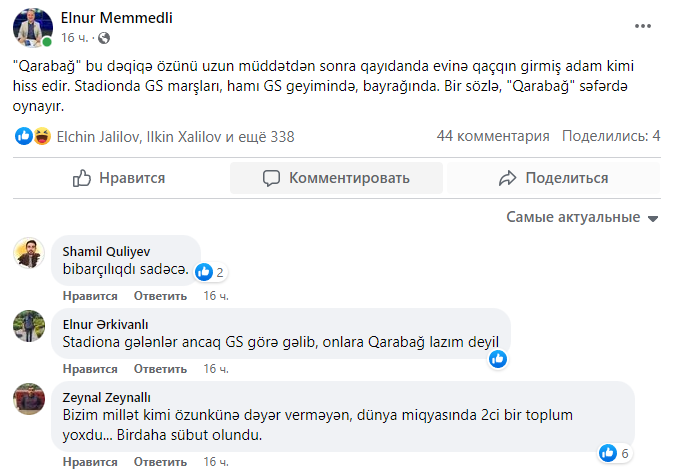
Task: Open Zeynal Zeynallı's profile avatar
Action: click(x=29, y=399)
